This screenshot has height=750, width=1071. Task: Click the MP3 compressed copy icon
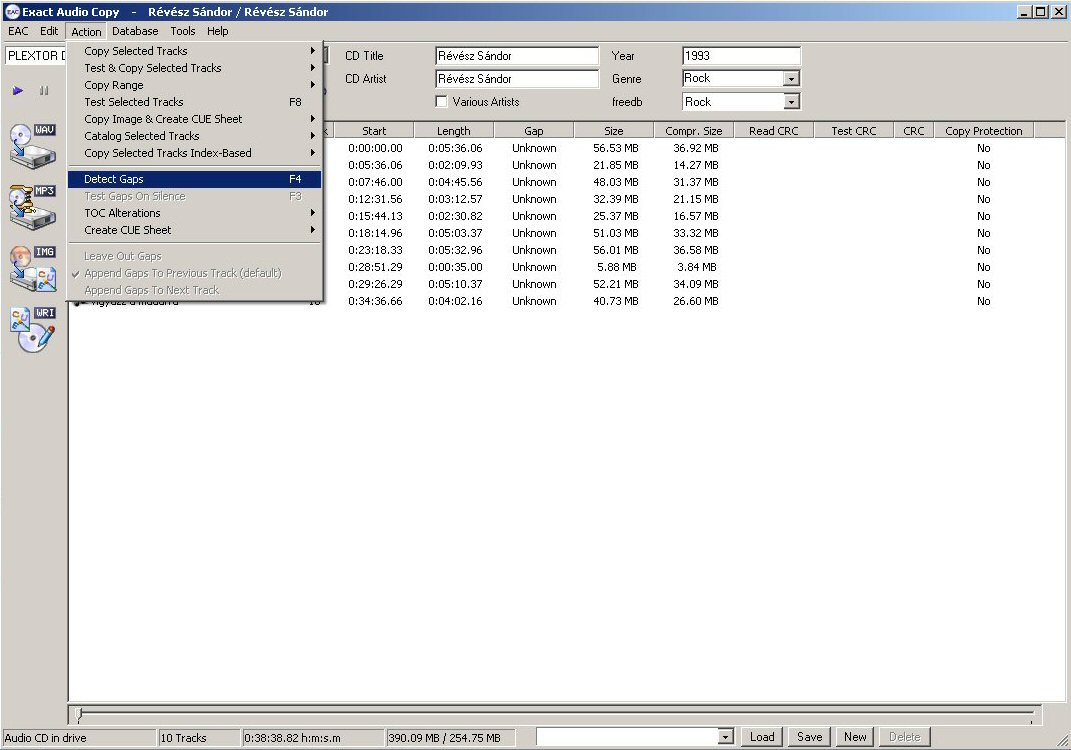click(x=32, y=207)
